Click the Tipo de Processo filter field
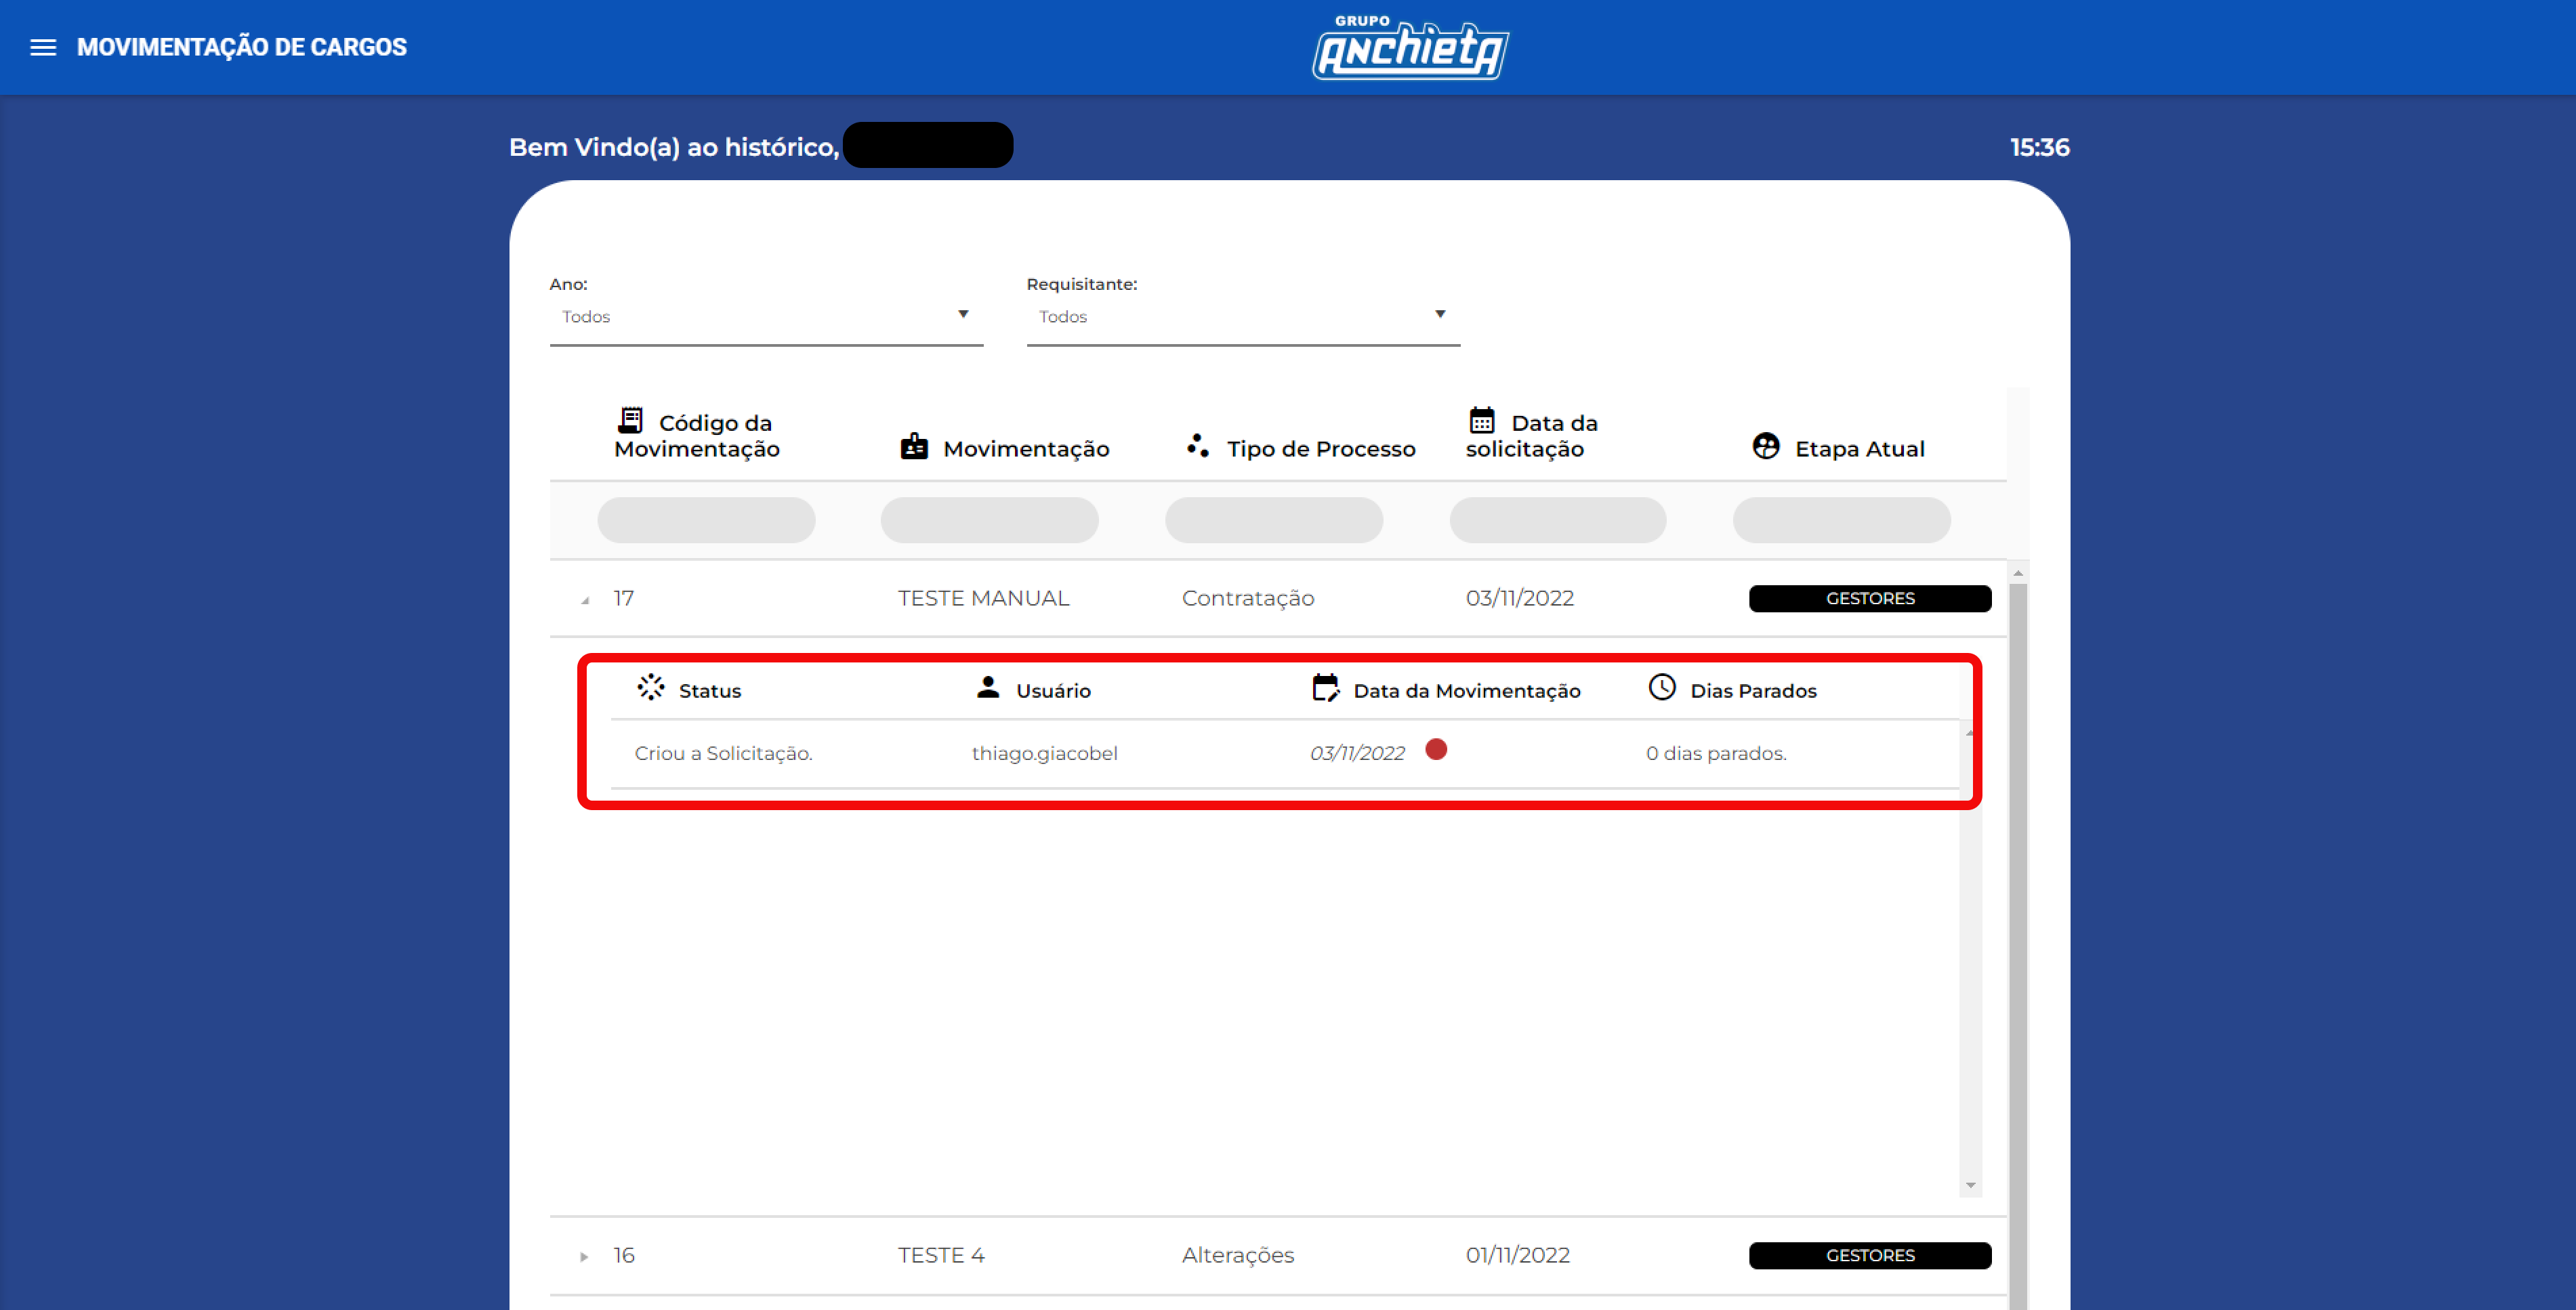The width and height of the screenshot is (2576, 1310). pos(1273,520)
